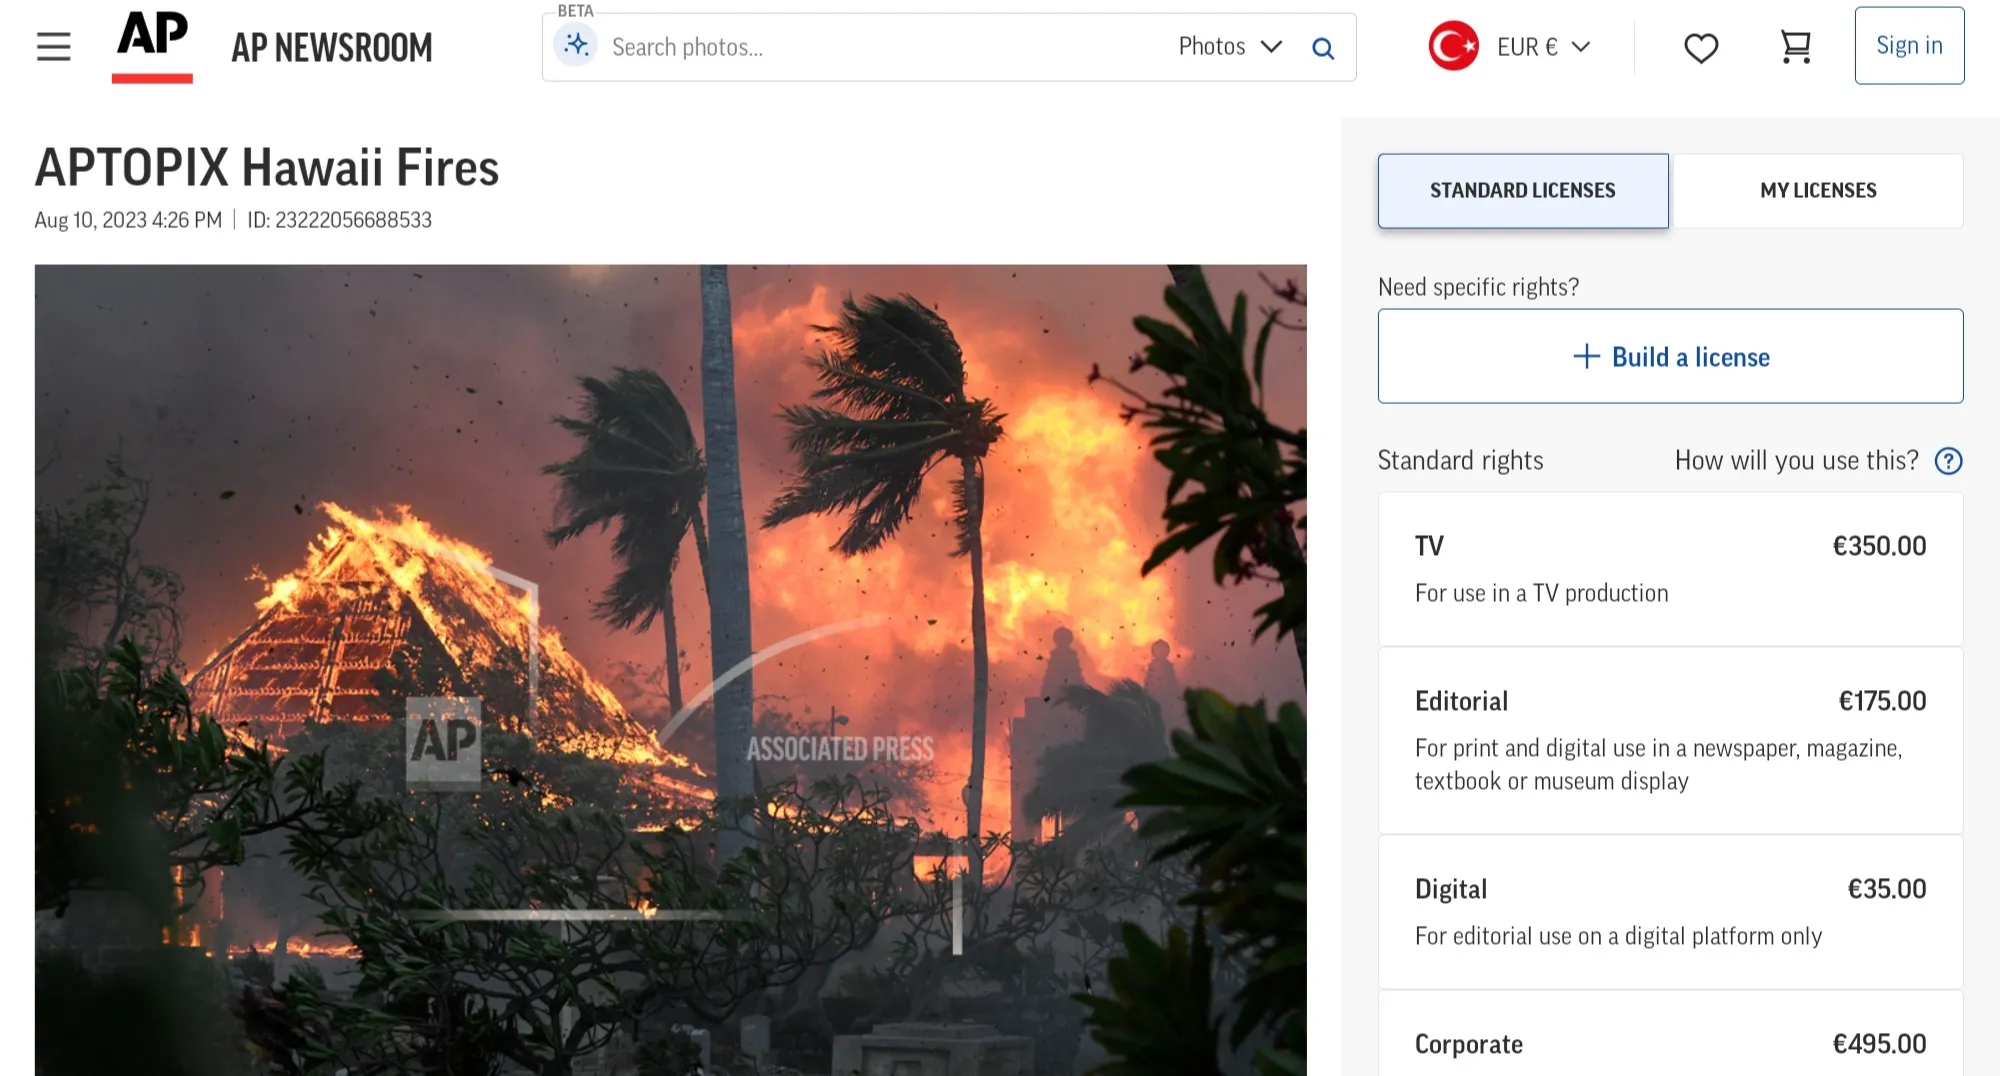Click the Turkish flag currency icon
The image size is (2000, 1076).
[x=1452, y=45]
